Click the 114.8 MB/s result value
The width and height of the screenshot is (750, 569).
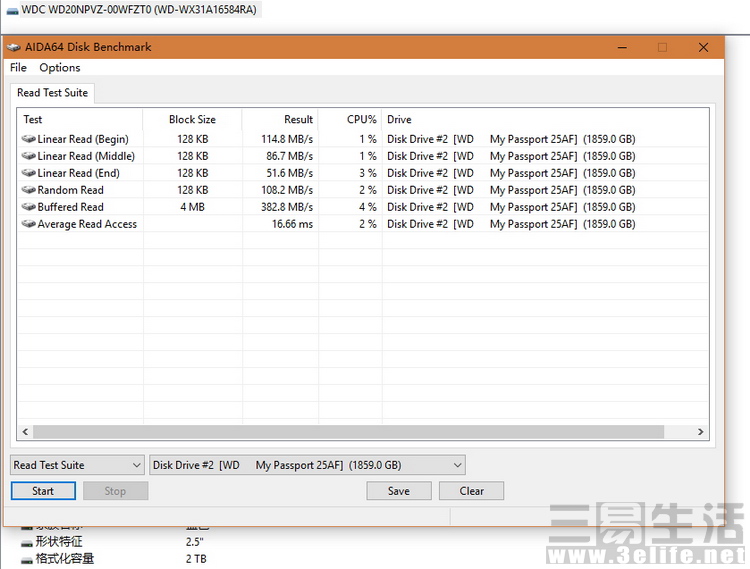click(x=287, y=139)
